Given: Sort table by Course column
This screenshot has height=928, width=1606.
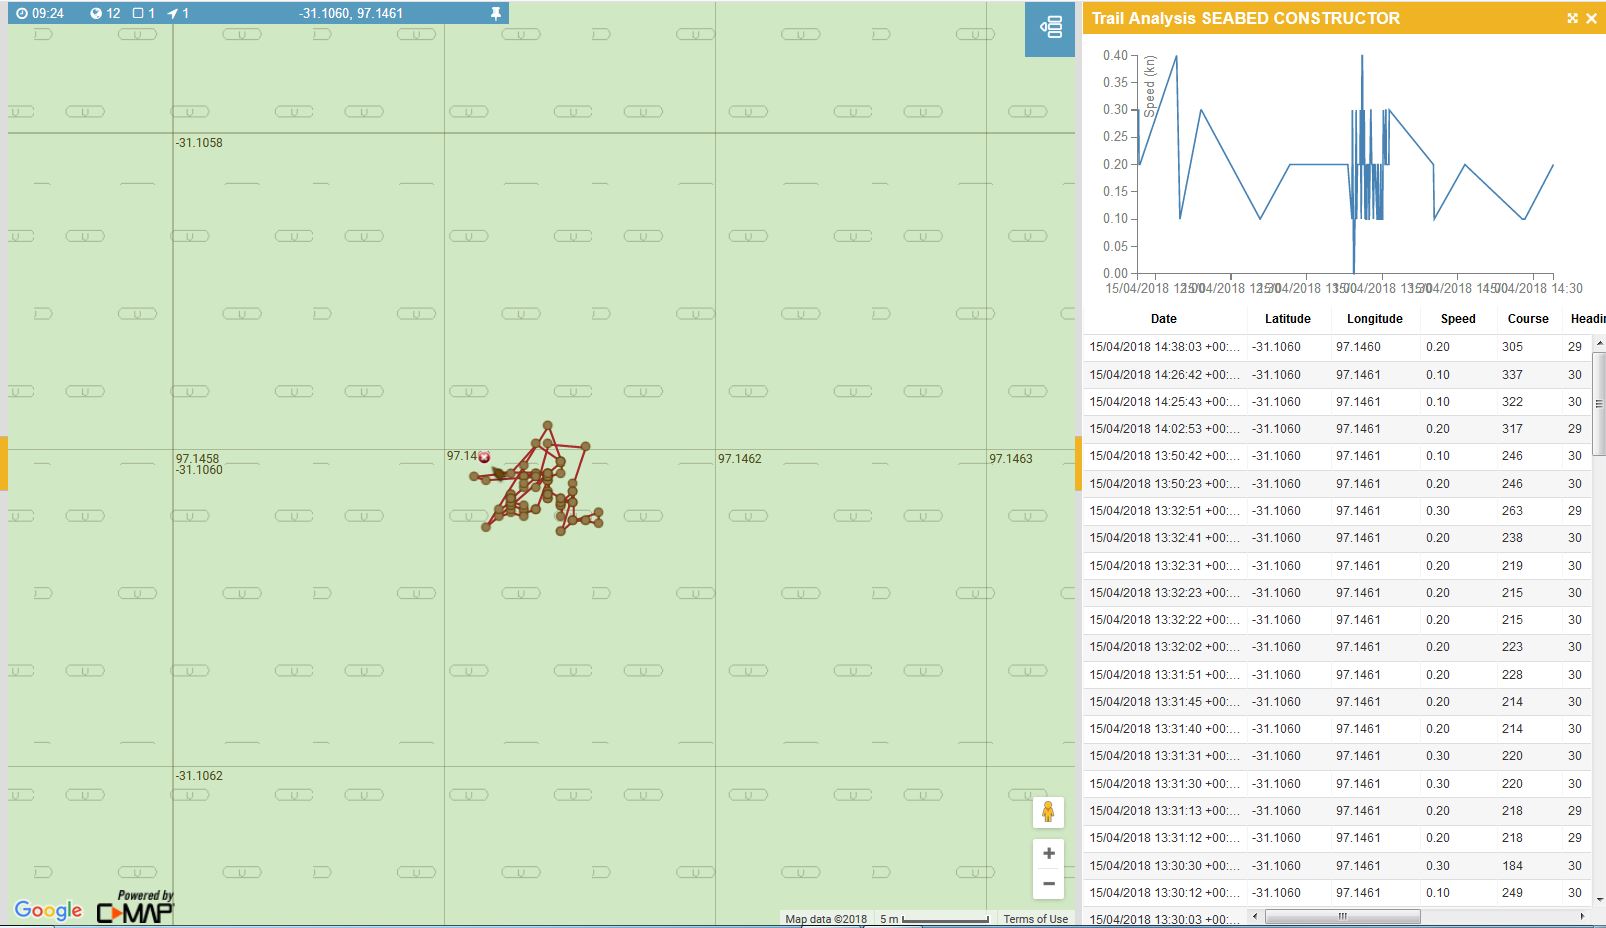Looking at the screenshot, I should (x=1528, y=319).
